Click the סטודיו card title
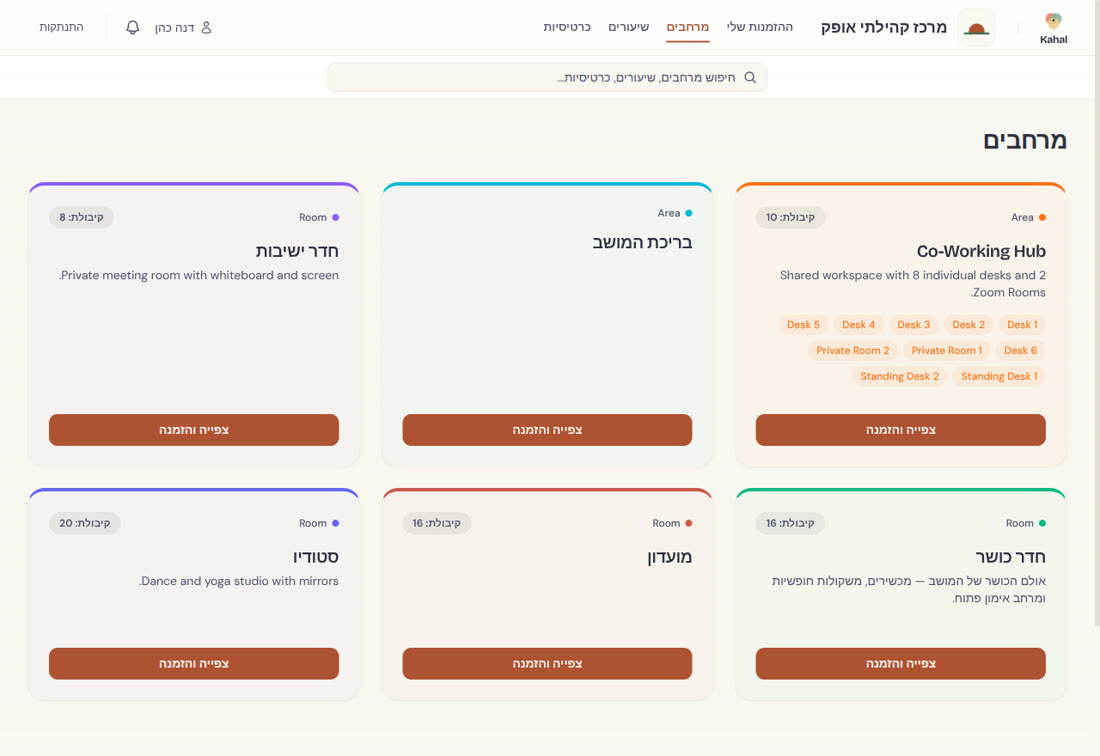 (x=316, y=557)
